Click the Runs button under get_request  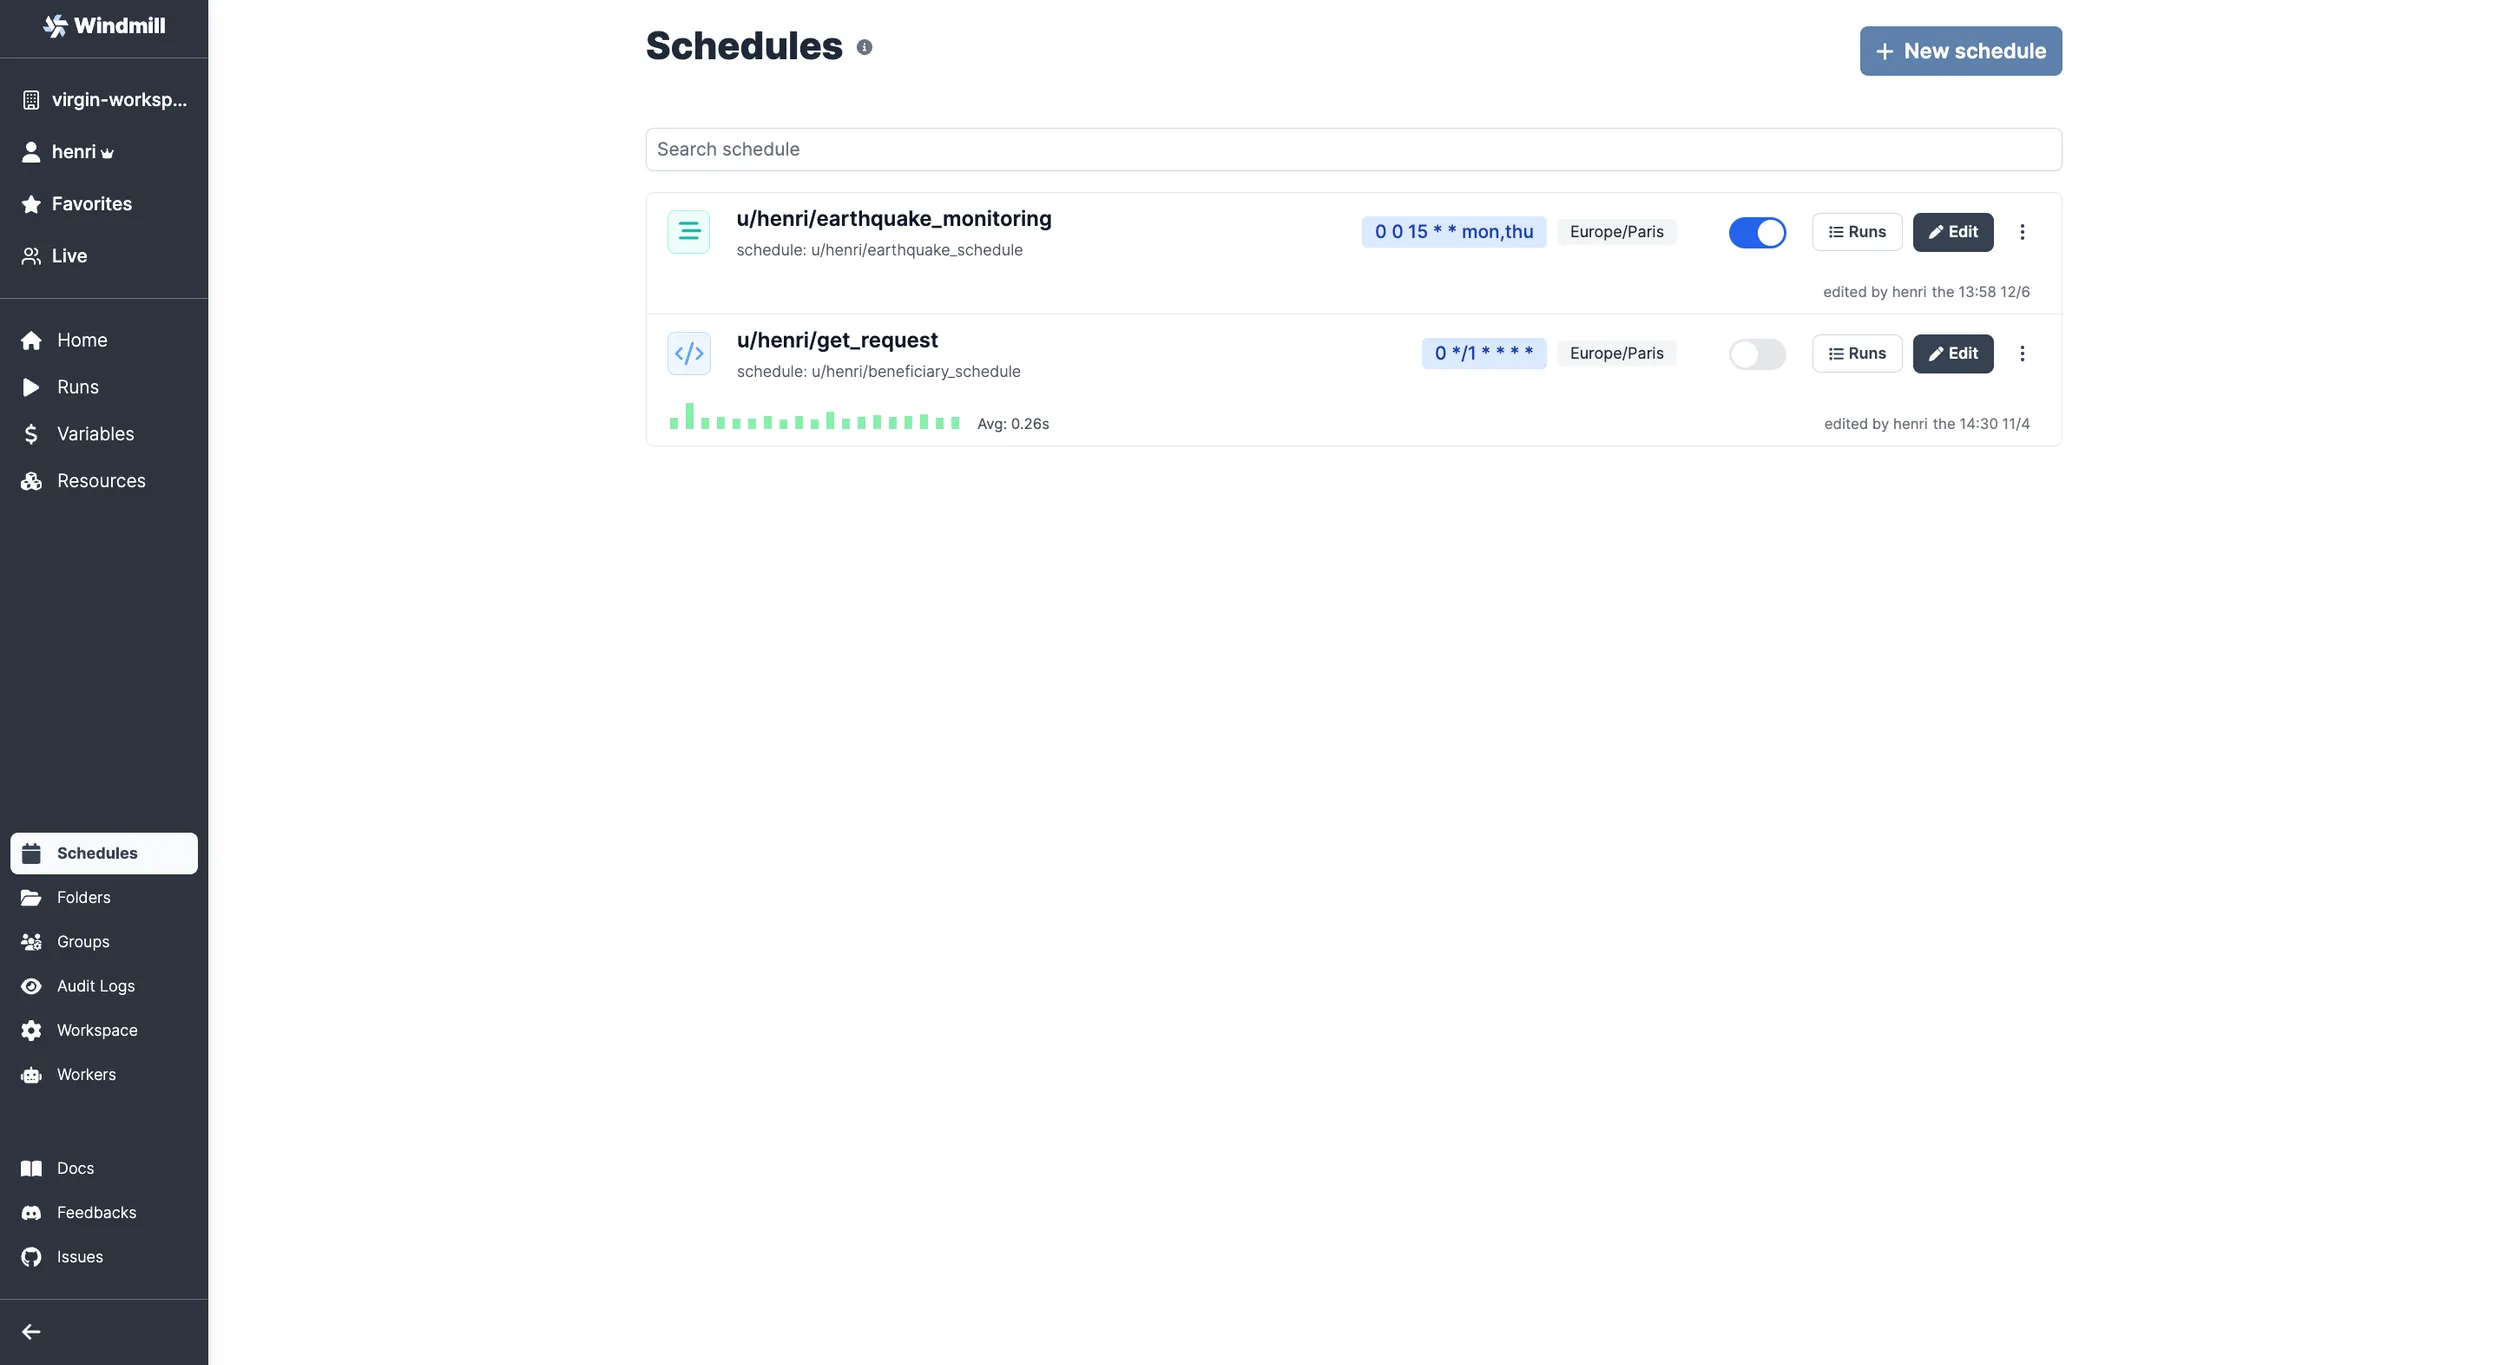click(x=1857, y=353)
